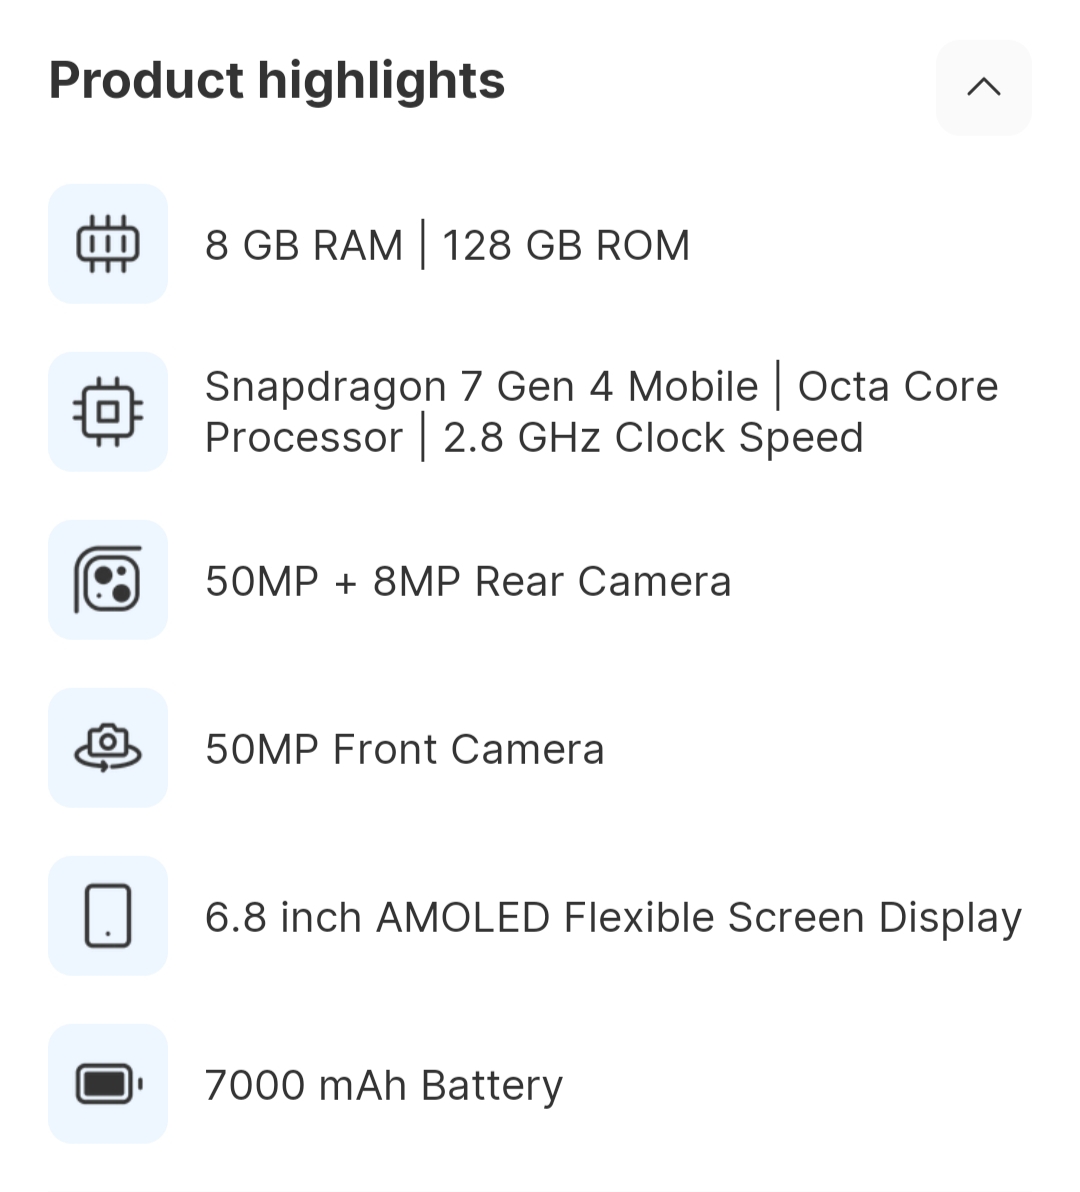1080x1192 pixels.
Task: Click the screen display device icon
Action: (x=108, y=916)
